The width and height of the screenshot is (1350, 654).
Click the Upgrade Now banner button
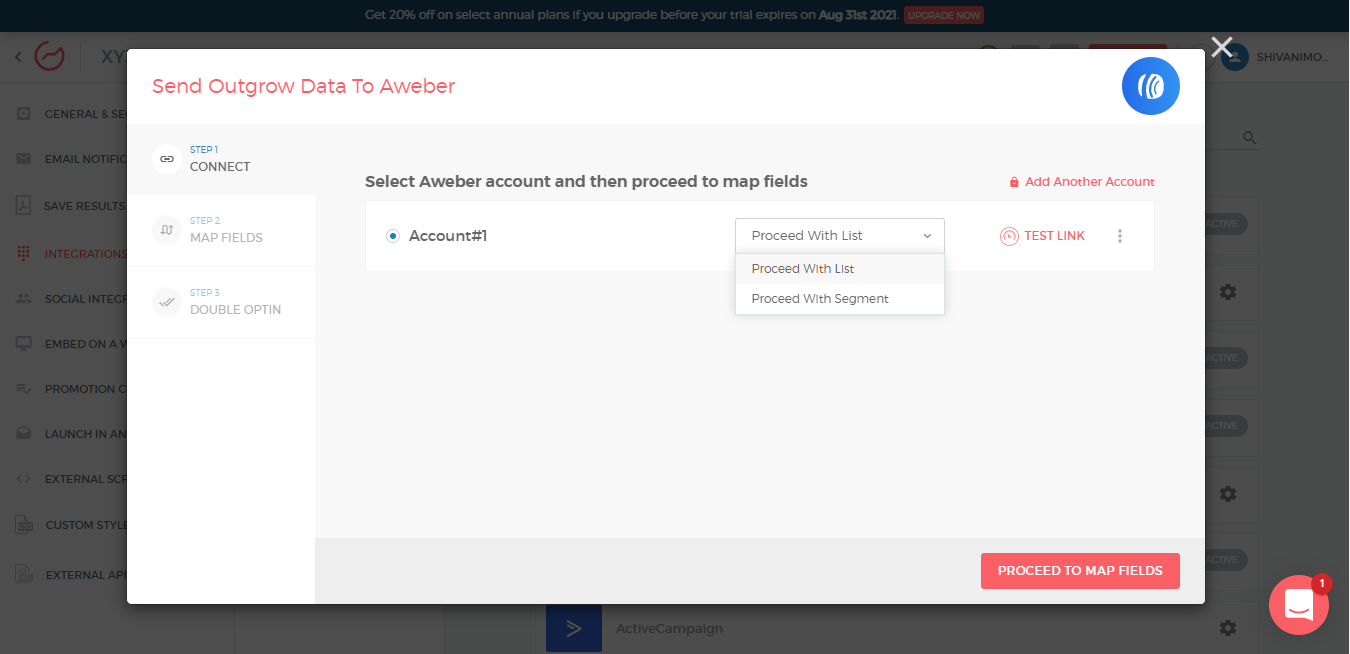pyautogui.click(x=943, y=15)
